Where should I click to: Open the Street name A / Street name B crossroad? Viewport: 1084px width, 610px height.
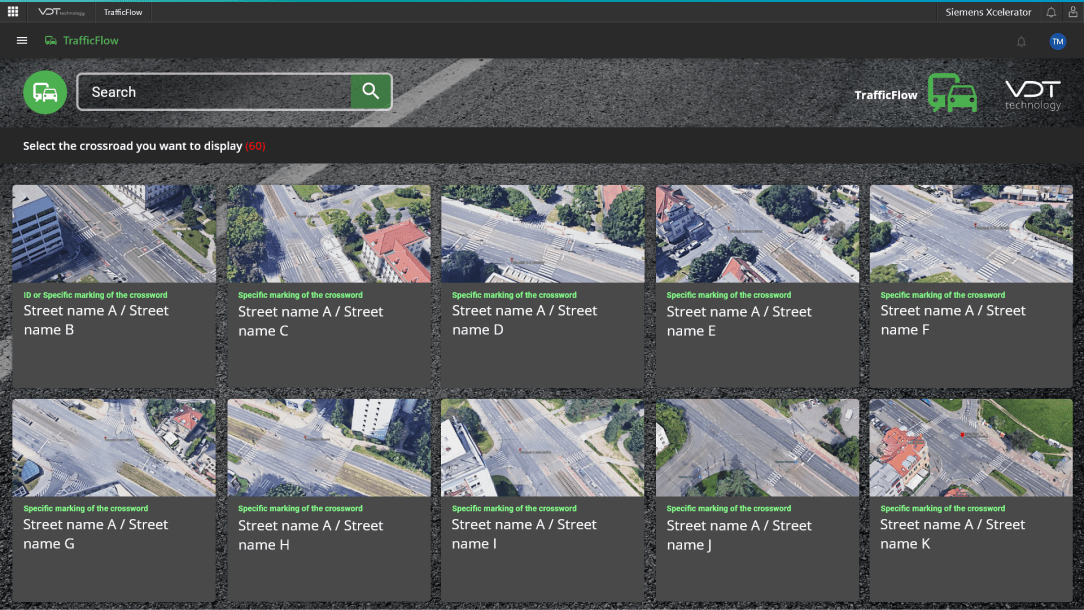click(114, 286)
